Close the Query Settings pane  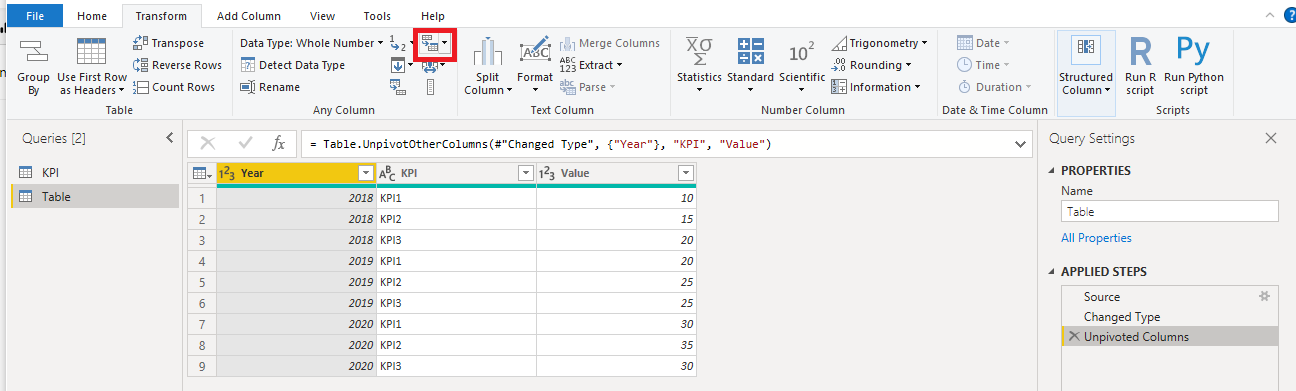[1271, 138]
